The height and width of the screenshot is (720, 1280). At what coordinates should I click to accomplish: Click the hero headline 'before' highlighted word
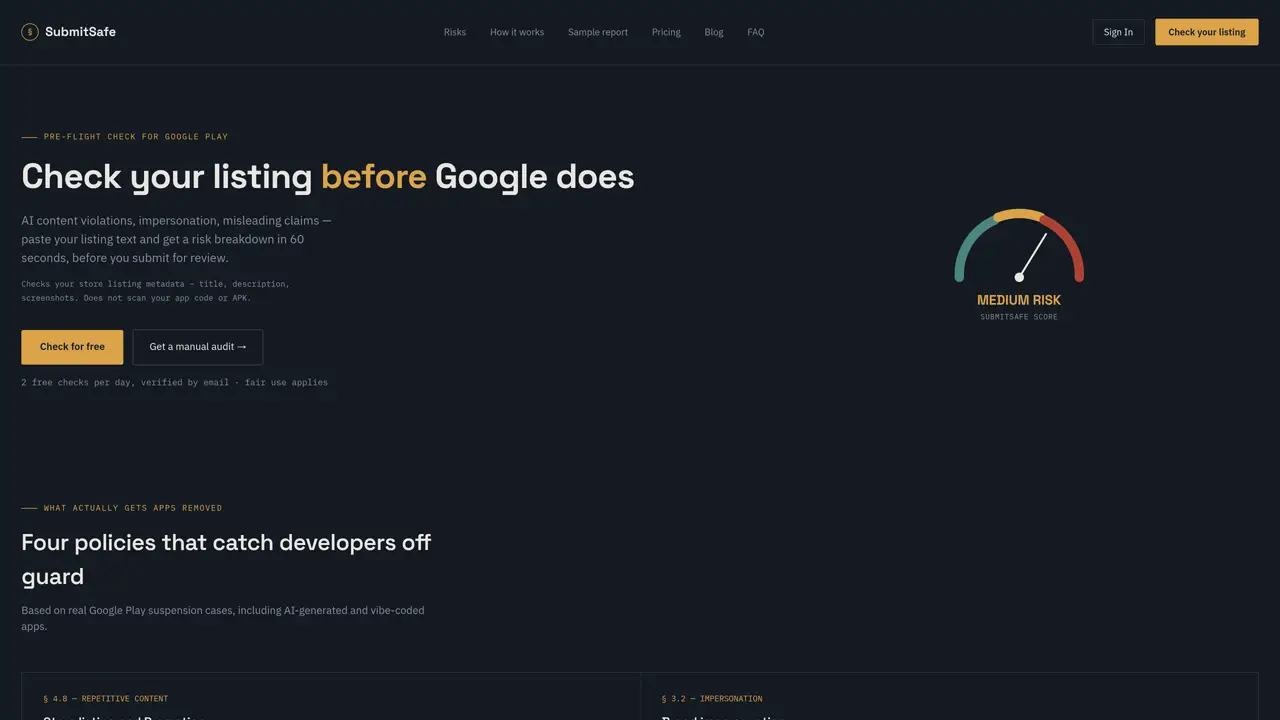tap(374, 177)
